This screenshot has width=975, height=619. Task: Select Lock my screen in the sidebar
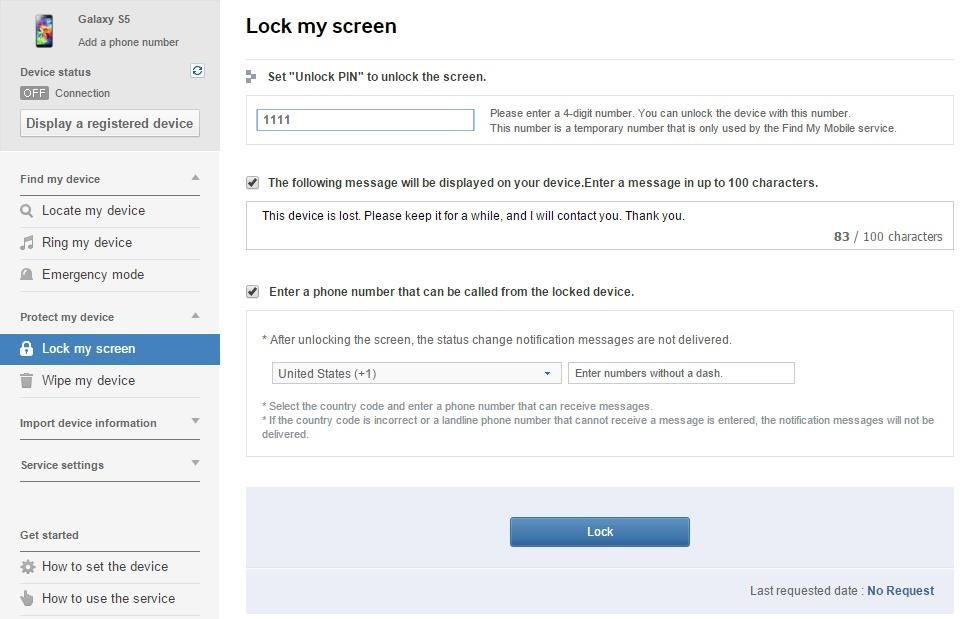(90, 348)
